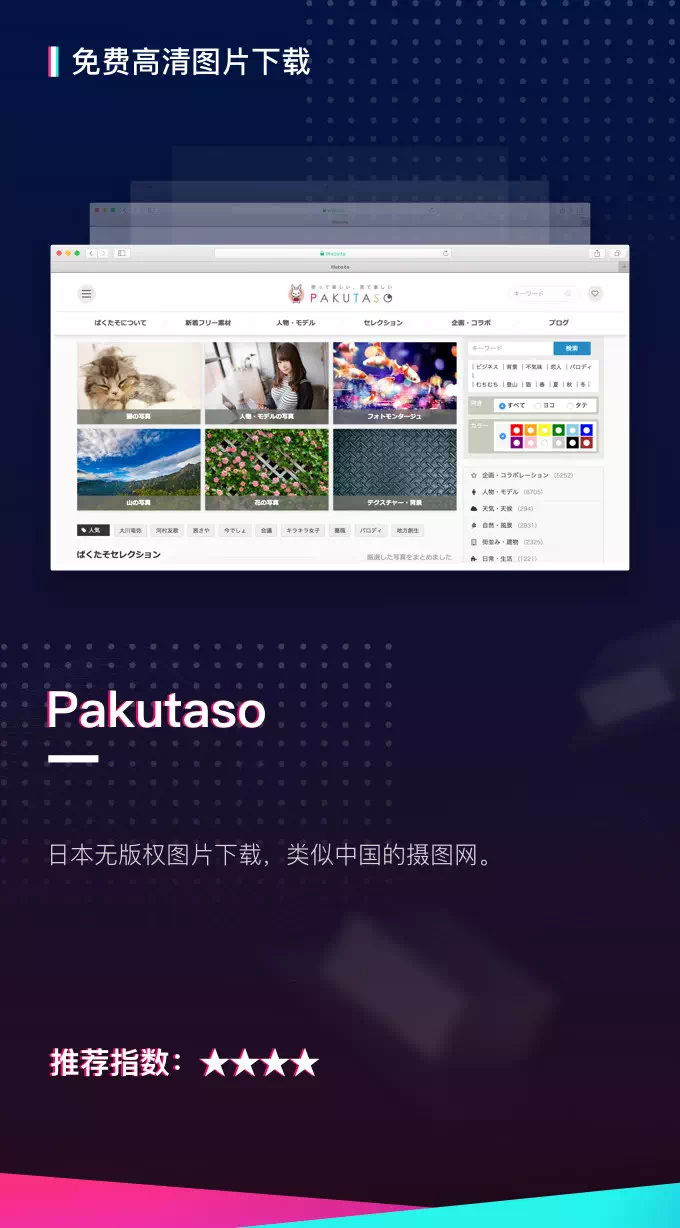The height and width of the screenshot is (1228, 680).
Task: Click the Safari share icon
Action: [x=597, y=254]
